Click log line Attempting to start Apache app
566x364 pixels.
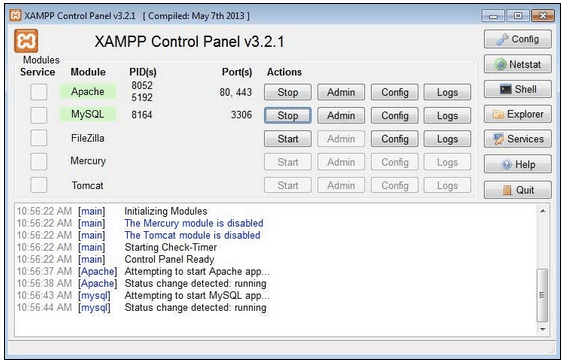[197, 271]
